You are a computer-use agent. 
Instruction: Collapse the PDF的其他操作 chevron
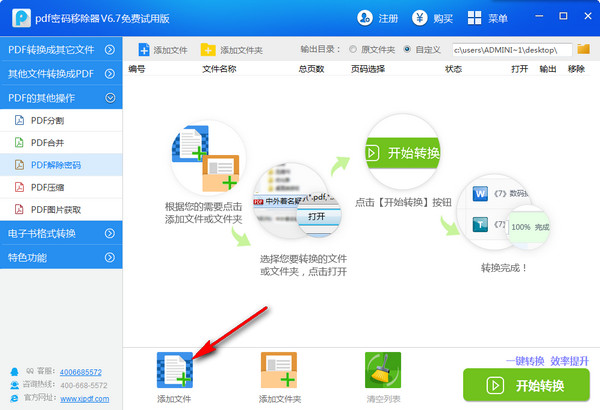tap(110, 98)
